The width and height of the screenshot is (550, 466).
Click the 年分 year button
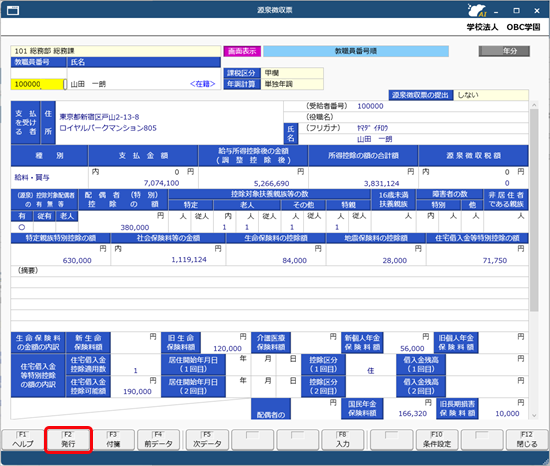click(504, 51)
